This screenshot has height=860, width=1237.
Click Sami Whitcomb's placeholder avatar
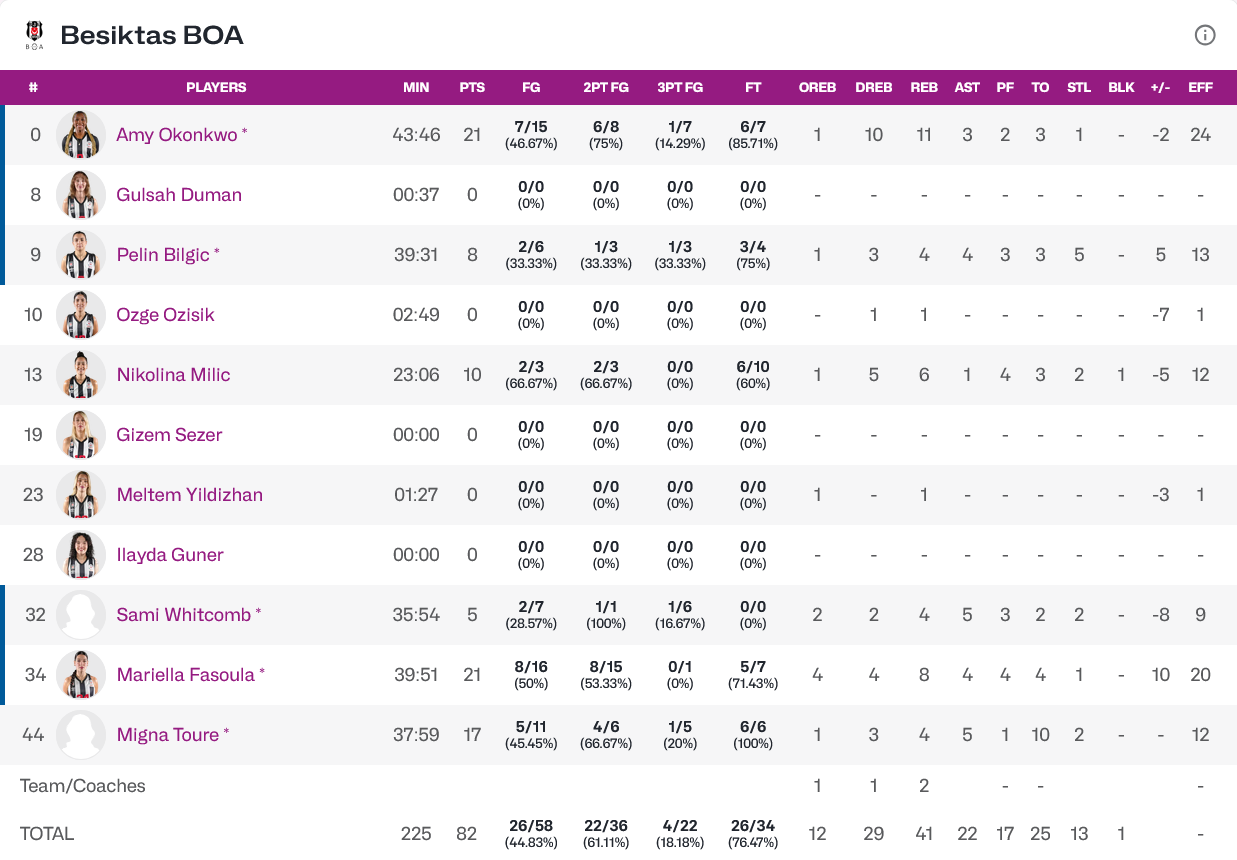(x=81, y=615)
